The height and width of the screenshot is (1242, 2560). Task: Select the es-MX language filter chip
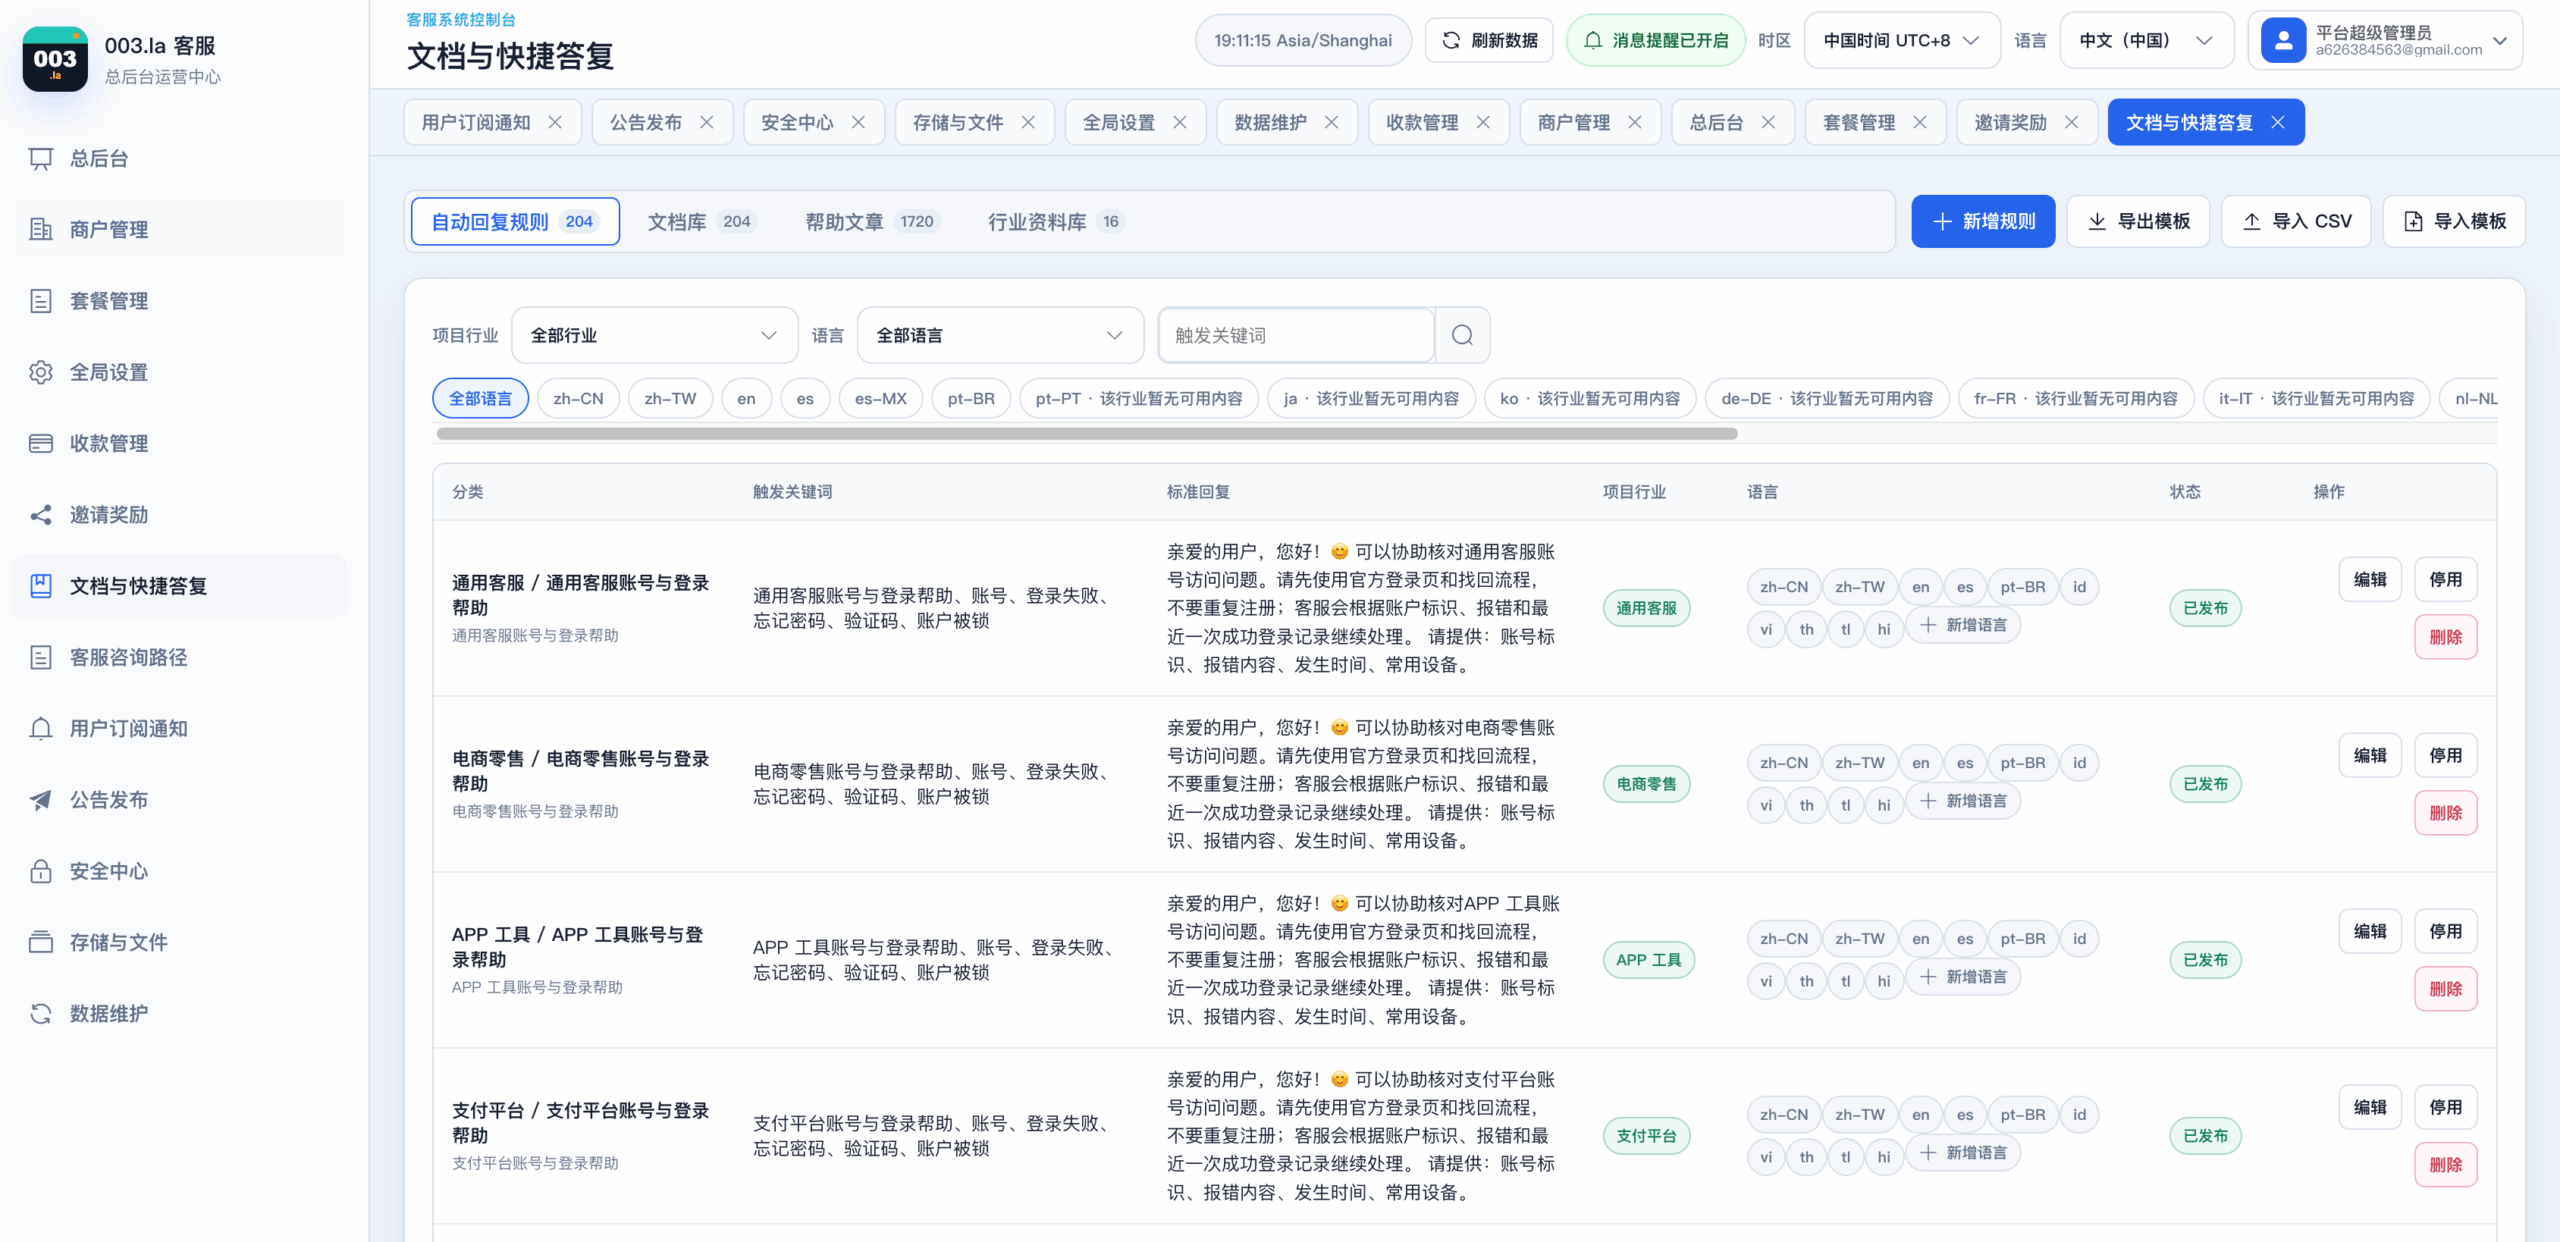880,398
